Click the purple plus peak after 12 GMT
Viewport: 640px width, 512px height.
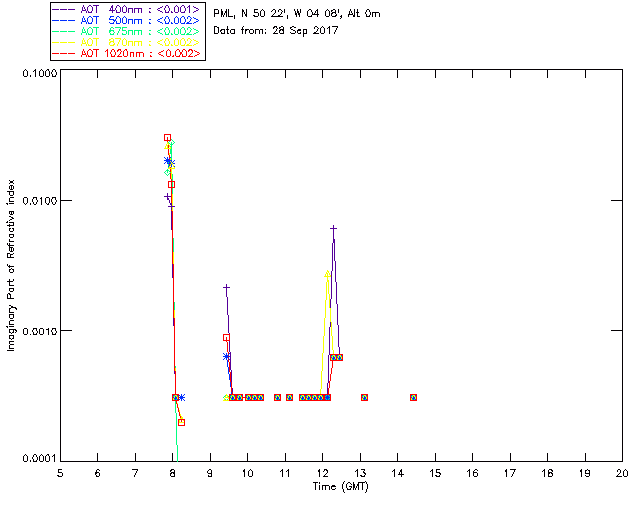tap(333, 229)
